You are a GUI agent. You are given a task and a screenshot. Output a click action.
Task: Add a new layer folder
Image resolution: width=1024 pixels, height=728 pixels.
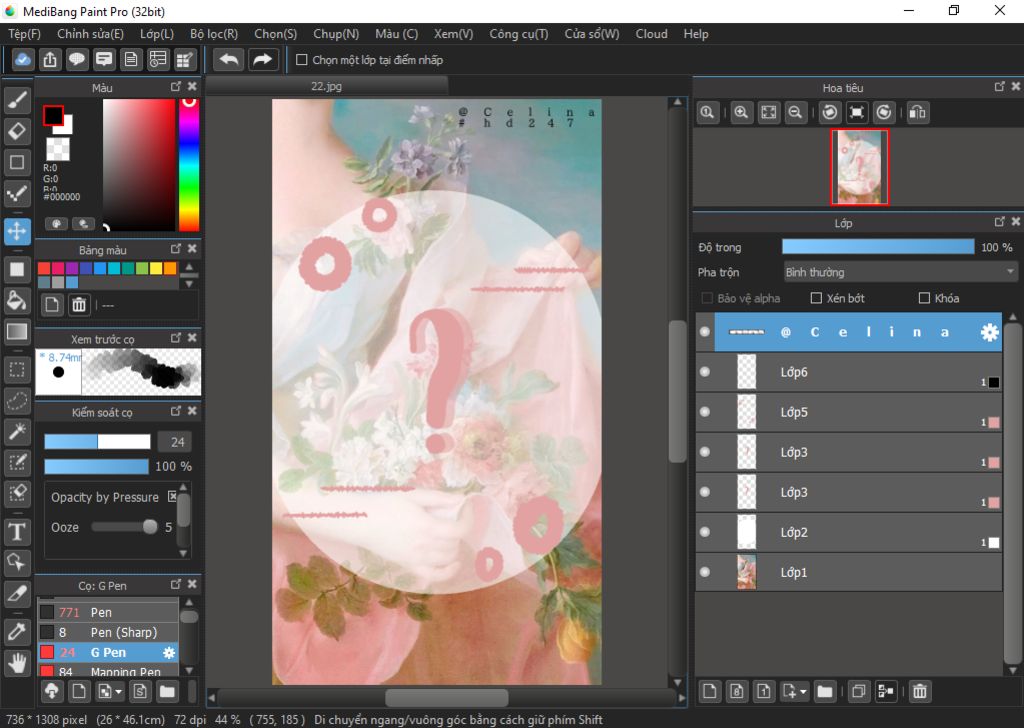pos(825,691)
